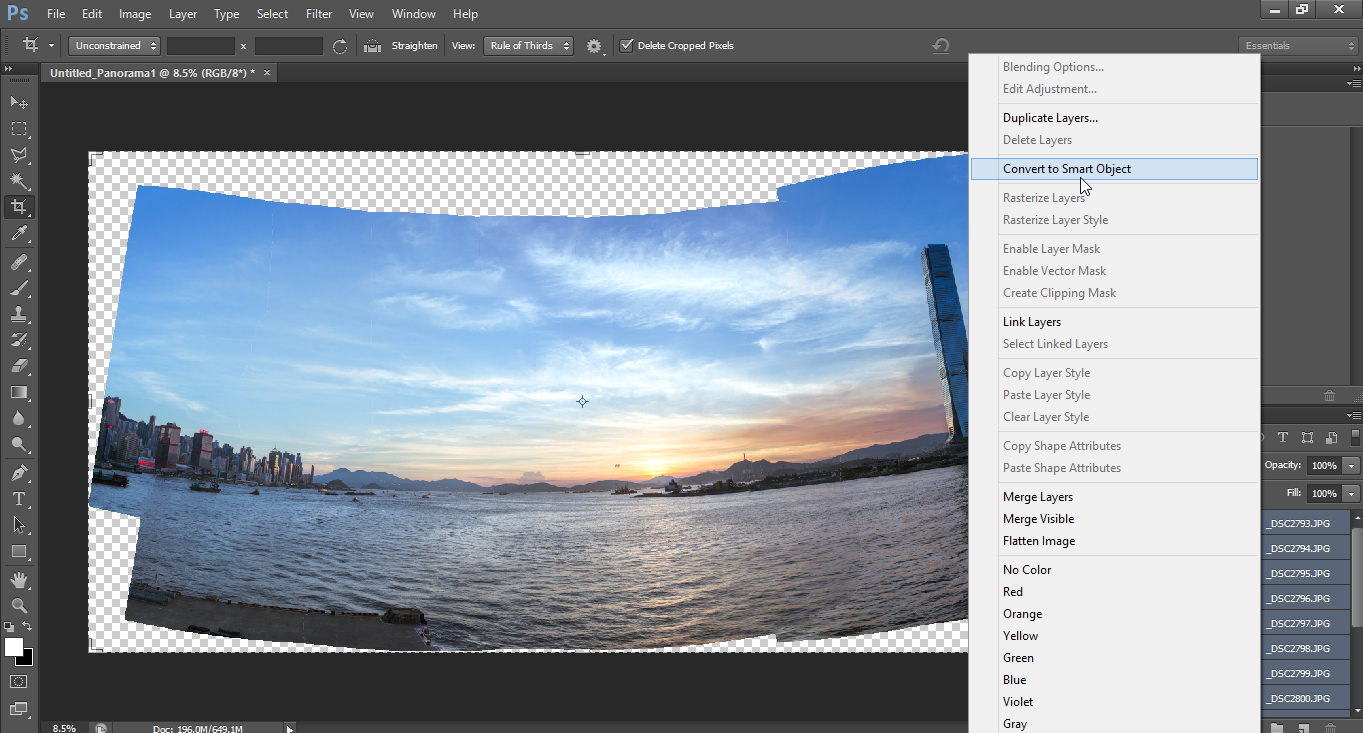Select the Move tool

(19, 102)
